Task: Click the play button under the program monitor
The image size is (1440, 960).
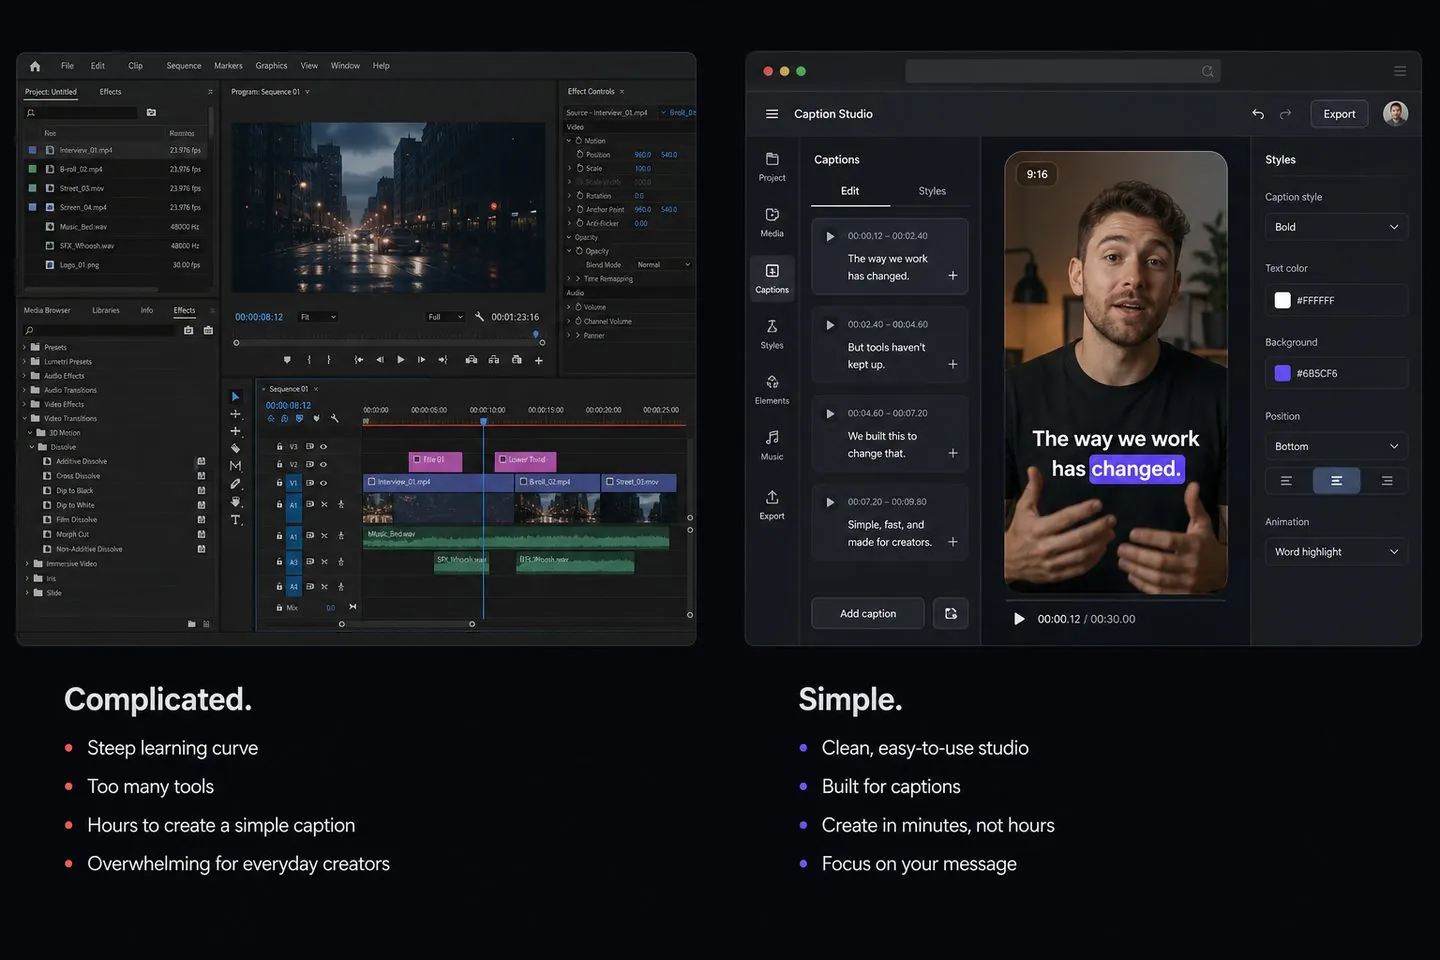Action: pos(400,360)
